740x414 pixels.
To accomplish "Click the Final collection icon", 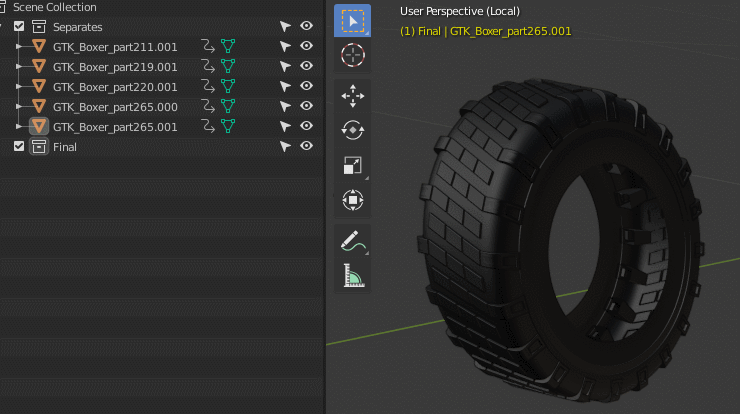I will pyautogui.click(x=39, y=146).
